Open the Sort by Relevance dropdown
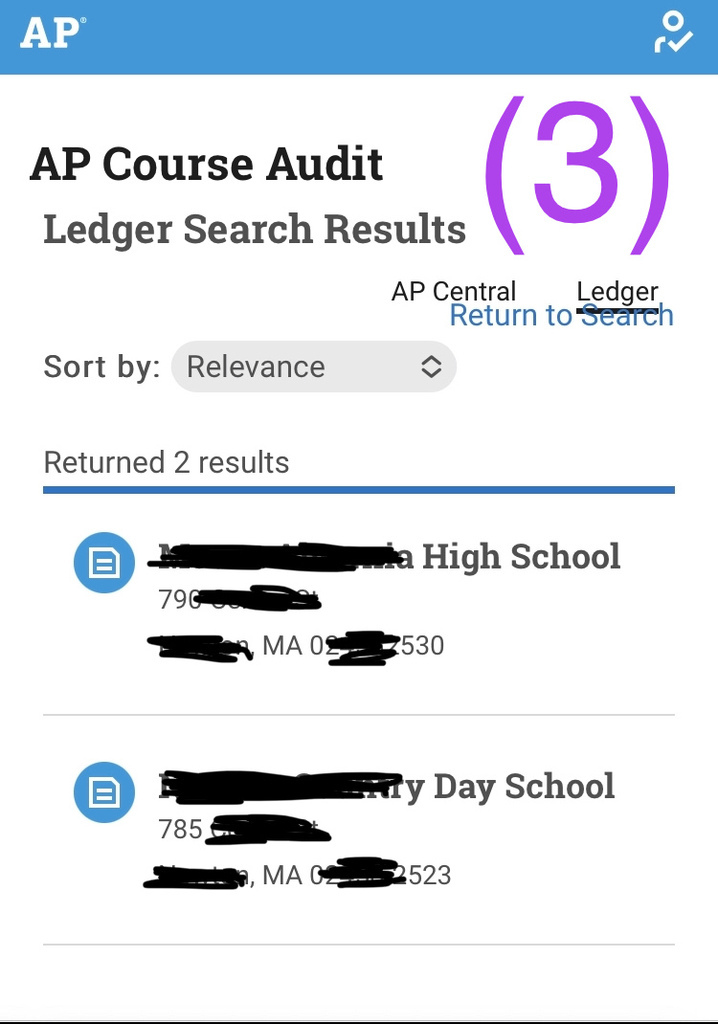Image resolution: width=718 pixels, height=1024 pixels. pyautogui.click(x=314, y=366)
